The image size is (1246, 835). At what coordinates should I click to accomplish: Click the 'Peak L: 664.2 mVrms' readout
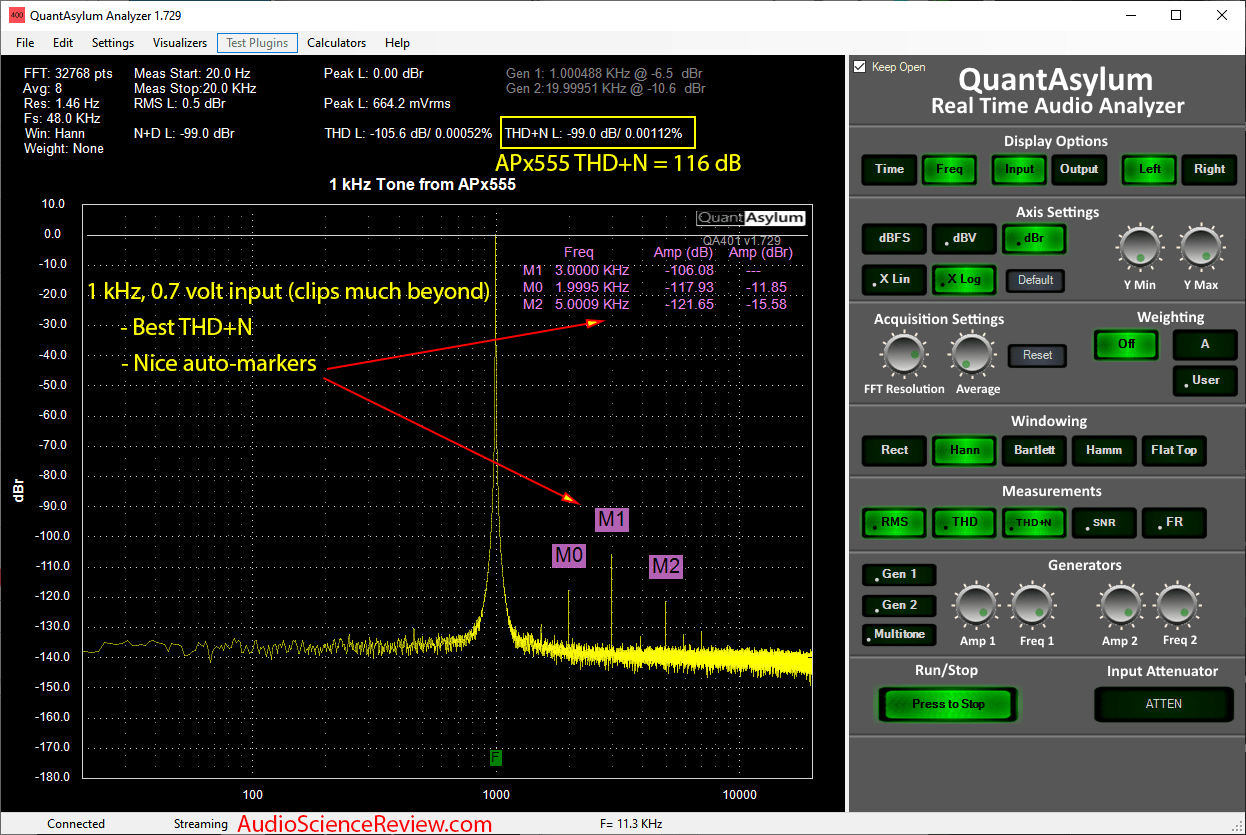[388, 103]
